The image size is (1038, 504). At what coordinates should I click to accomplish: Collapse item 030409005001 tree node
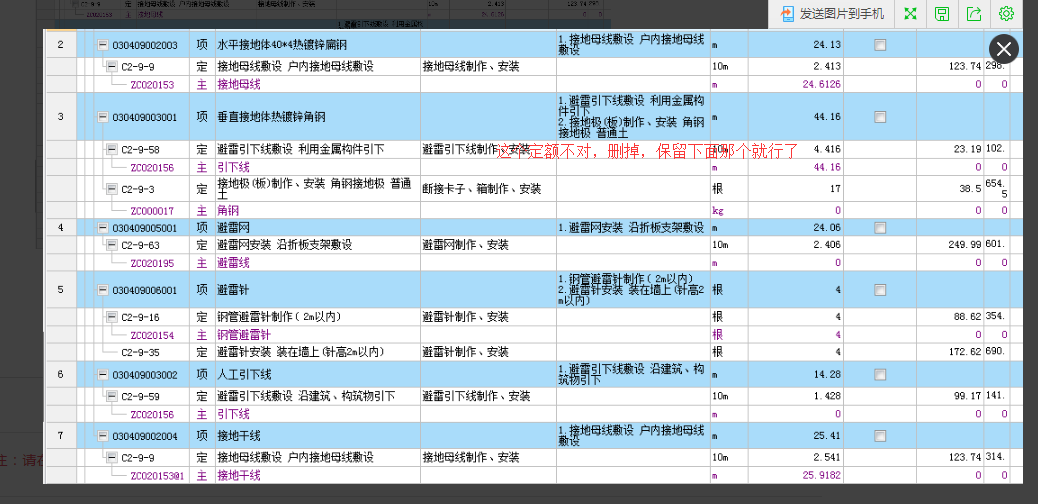pyautogui.click(x=103, y=228)
